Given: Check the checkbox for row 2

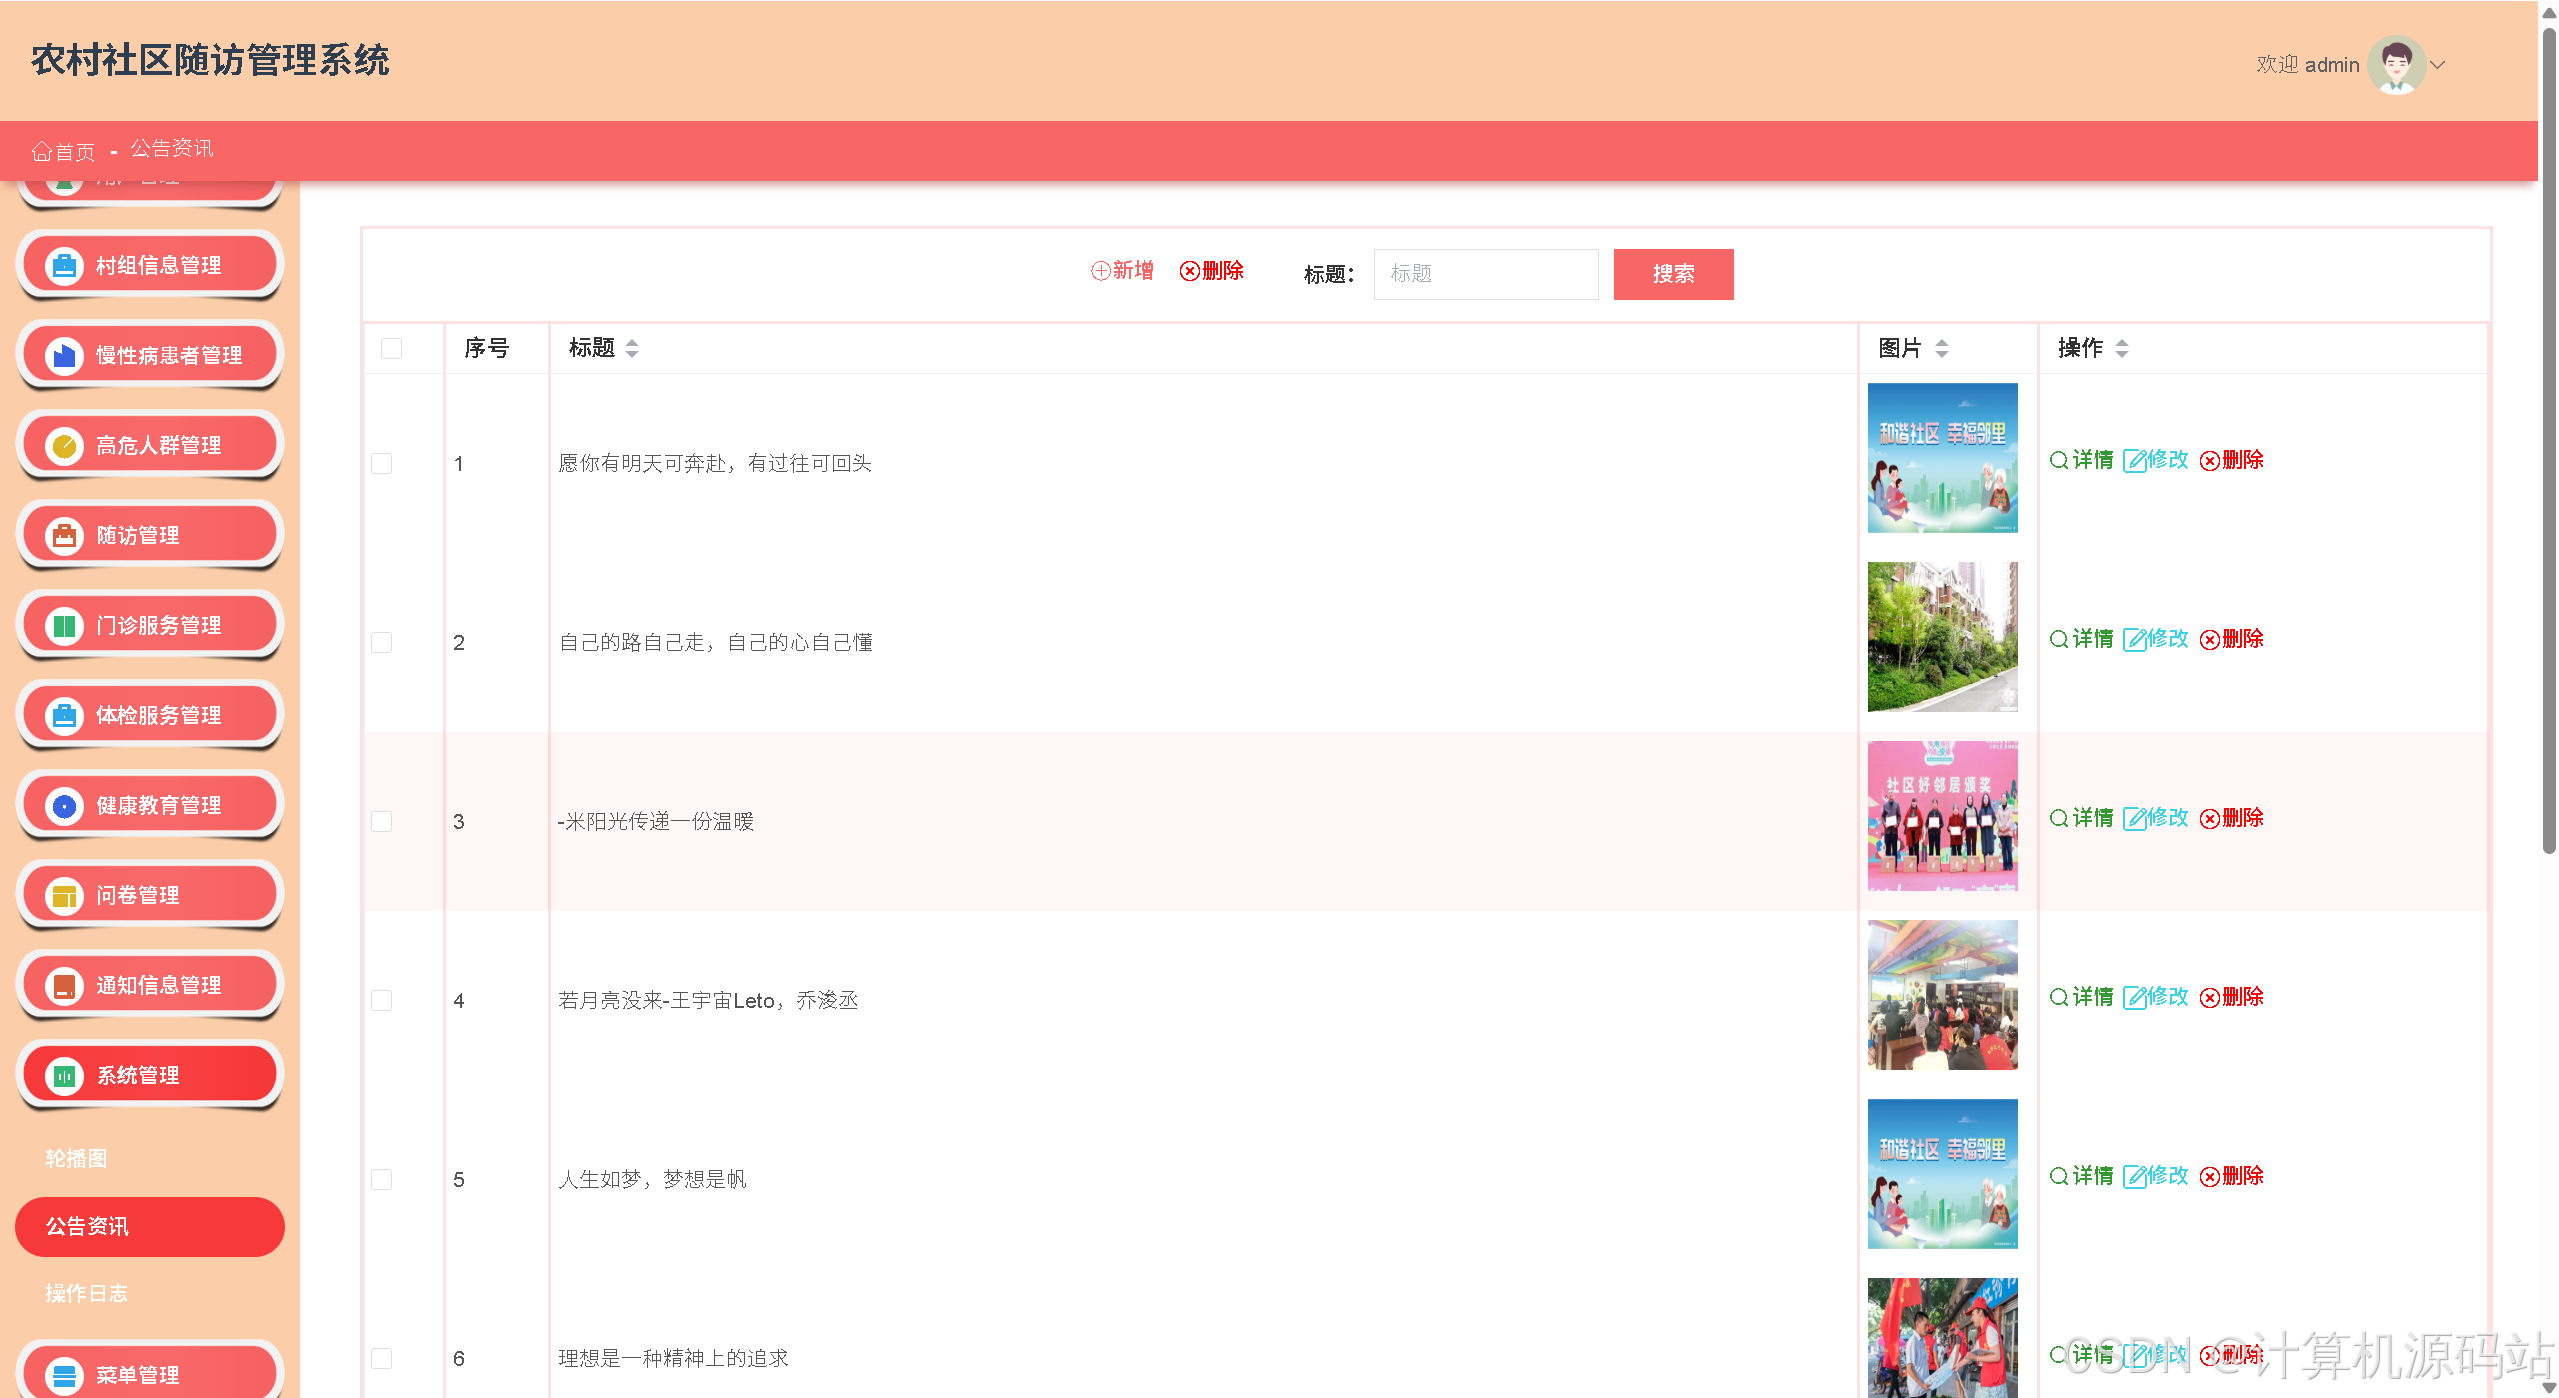Looking at the screenshot, I should [381, 642].
